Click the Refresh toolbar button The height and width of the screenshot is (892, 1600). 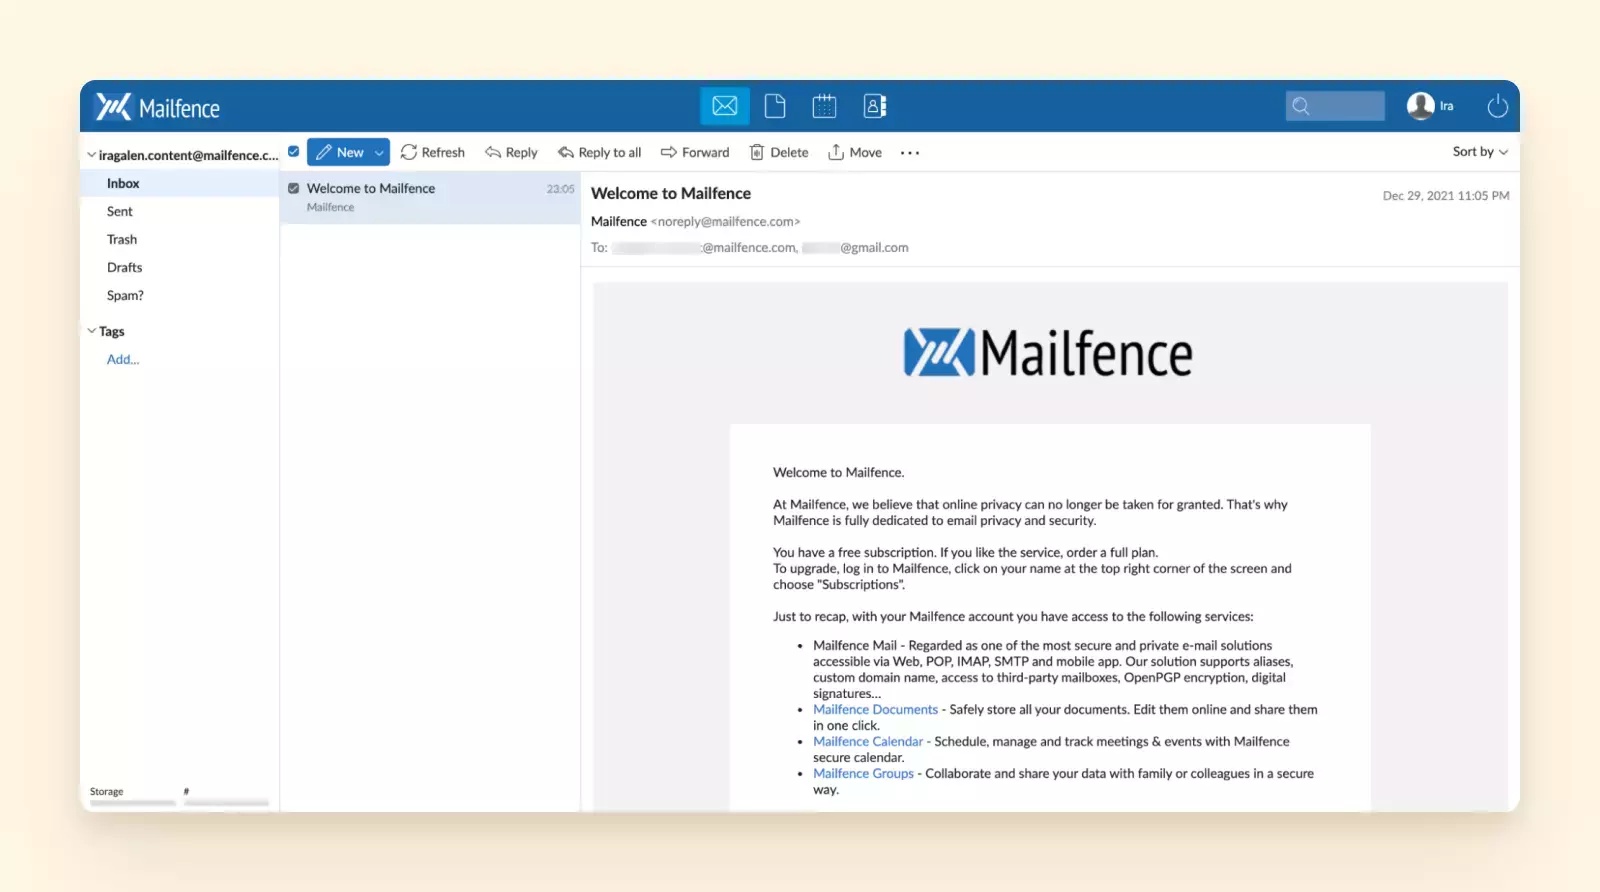pos(432,152)
